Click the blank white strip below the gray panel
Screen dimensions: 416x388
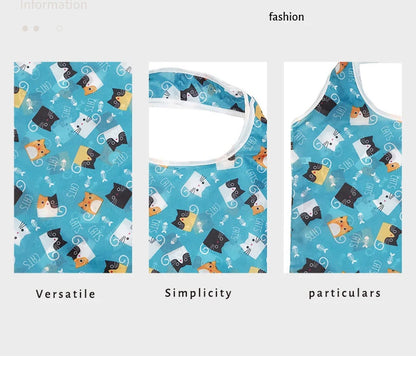tap(208, 372)
